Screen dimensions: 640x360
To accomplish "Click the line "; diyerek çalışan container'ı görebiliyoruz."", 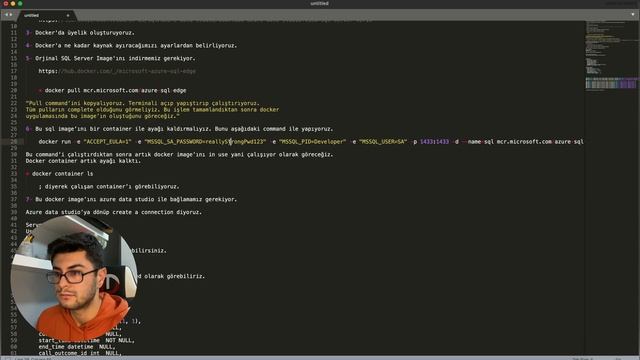I will click(109, 187).
